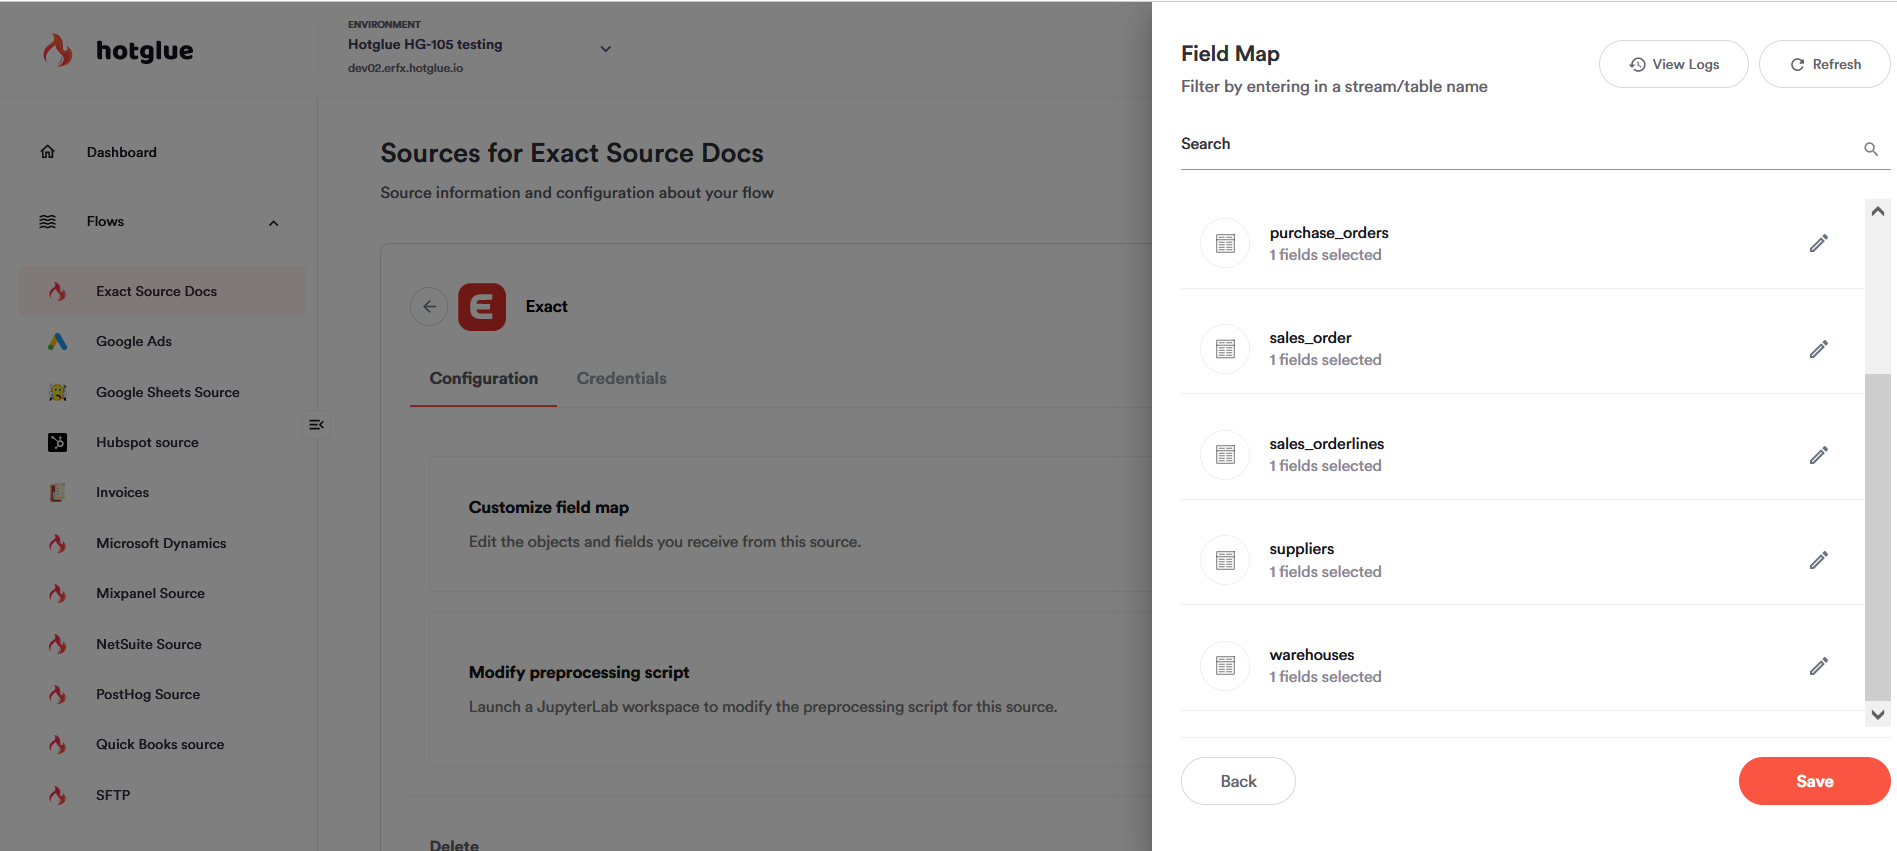The width and height of the screenshot is (1897, 851).
Task: Click the Invoices flow icon
Action: 57,492
